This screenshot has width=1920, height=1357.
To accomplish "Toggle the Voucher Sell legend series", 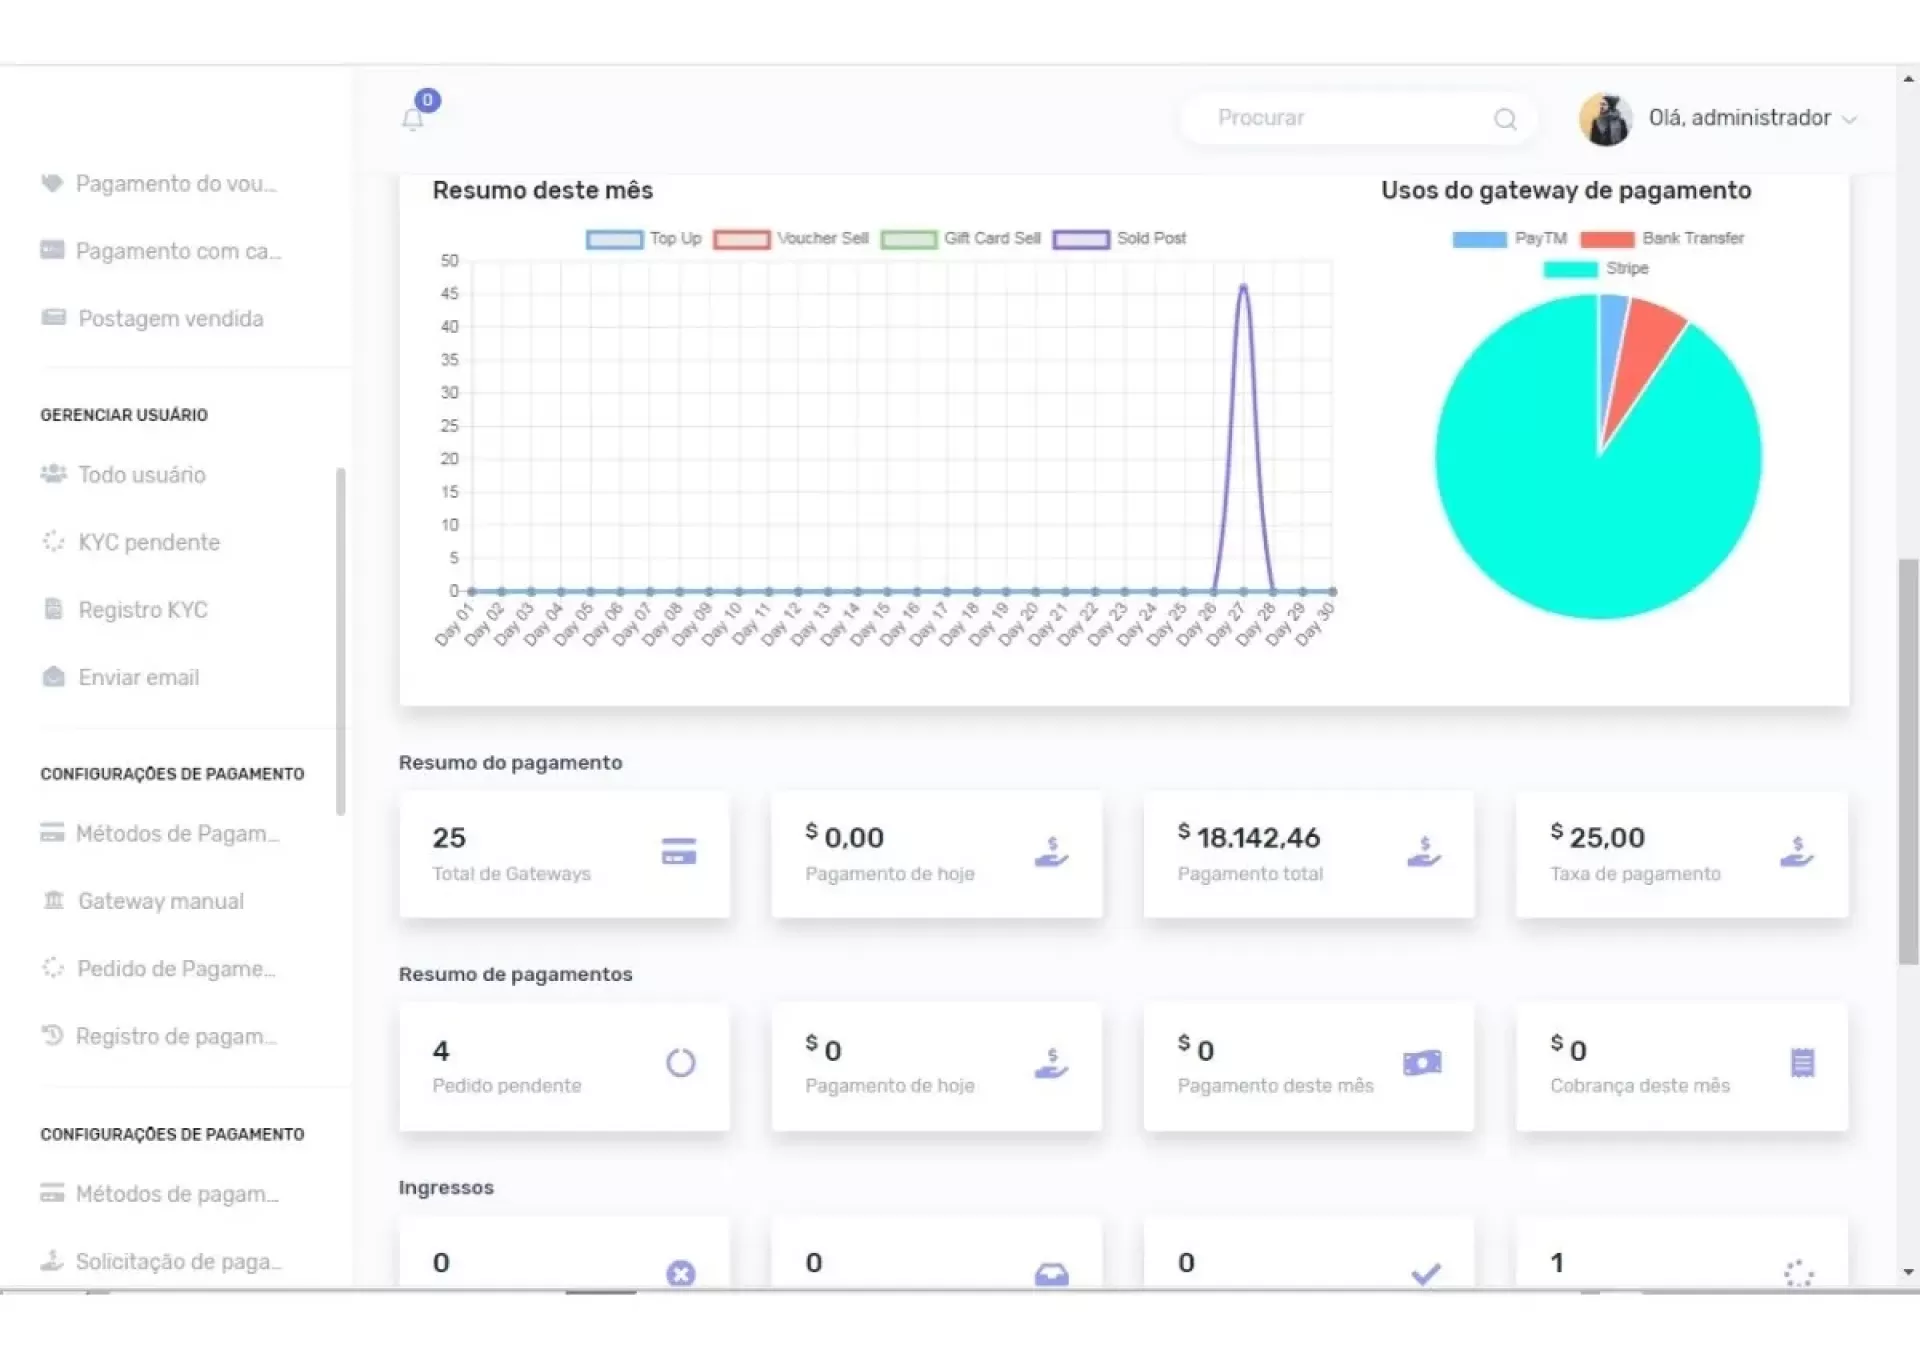I will point(741,239).
